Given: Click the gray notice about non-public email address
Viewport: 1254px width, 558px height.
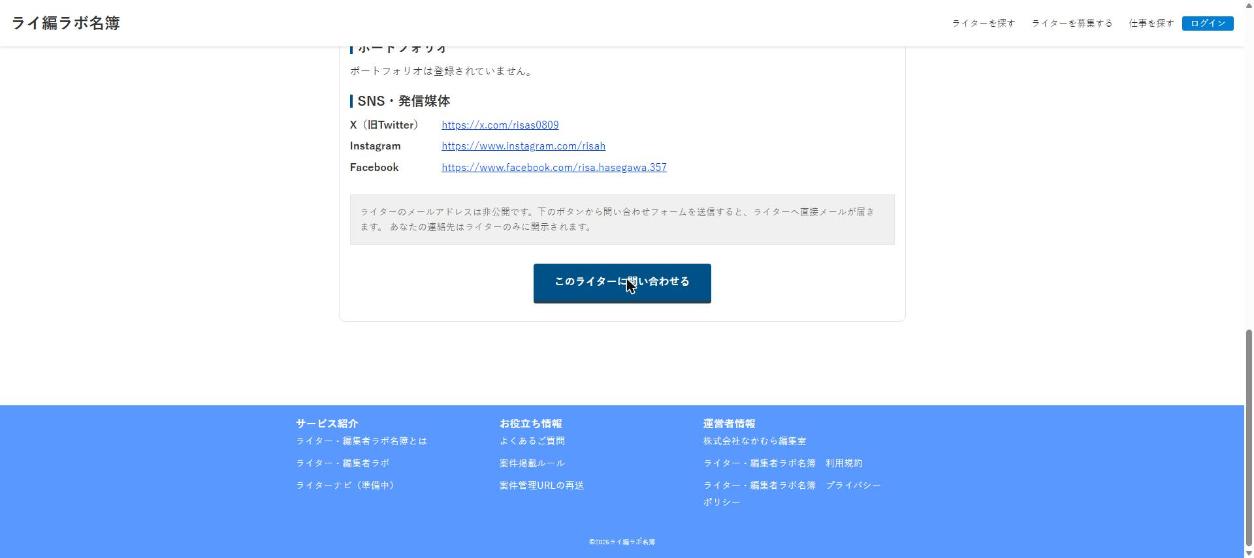Looking at the screenshot, I should (622, 219).
